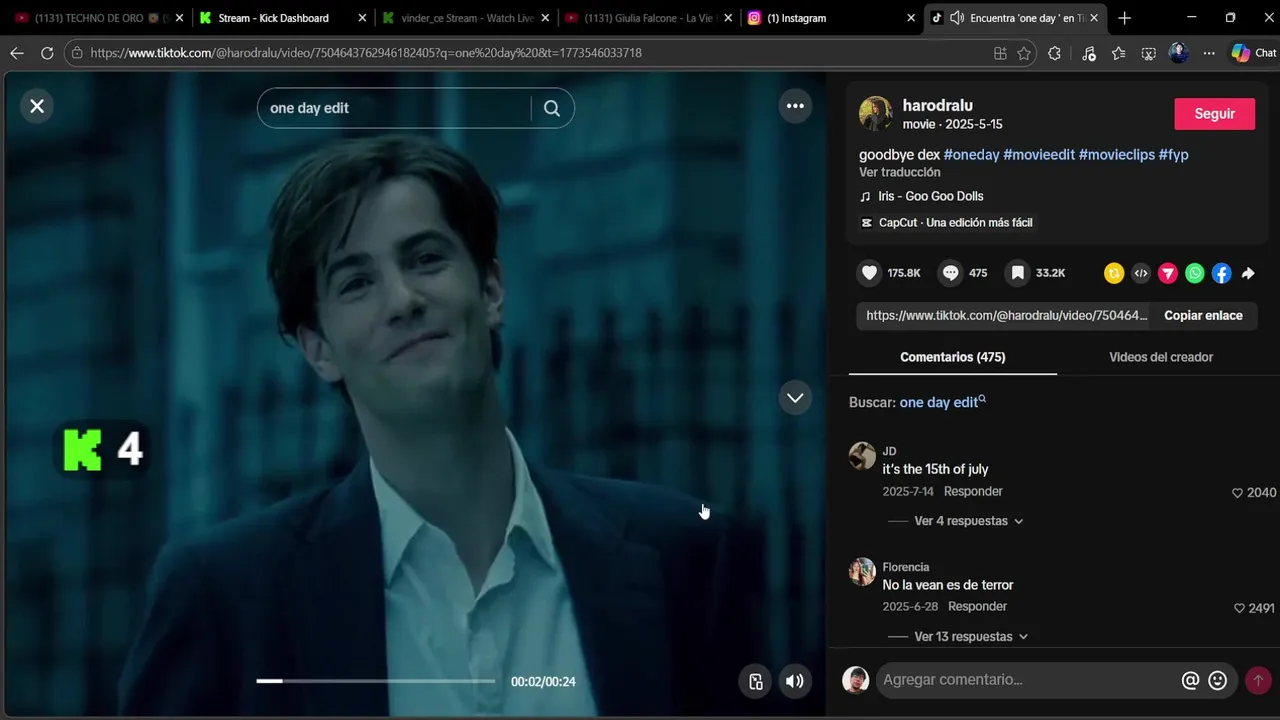Save video with bookmark icon
1280x720 pixels.
point(1017,273)
